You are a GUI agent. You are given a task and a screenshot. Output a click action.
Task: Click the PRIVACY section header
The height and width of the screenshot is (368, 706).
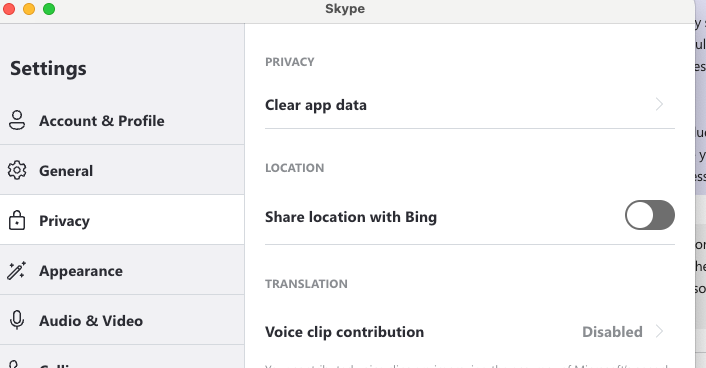pos(290,62)
